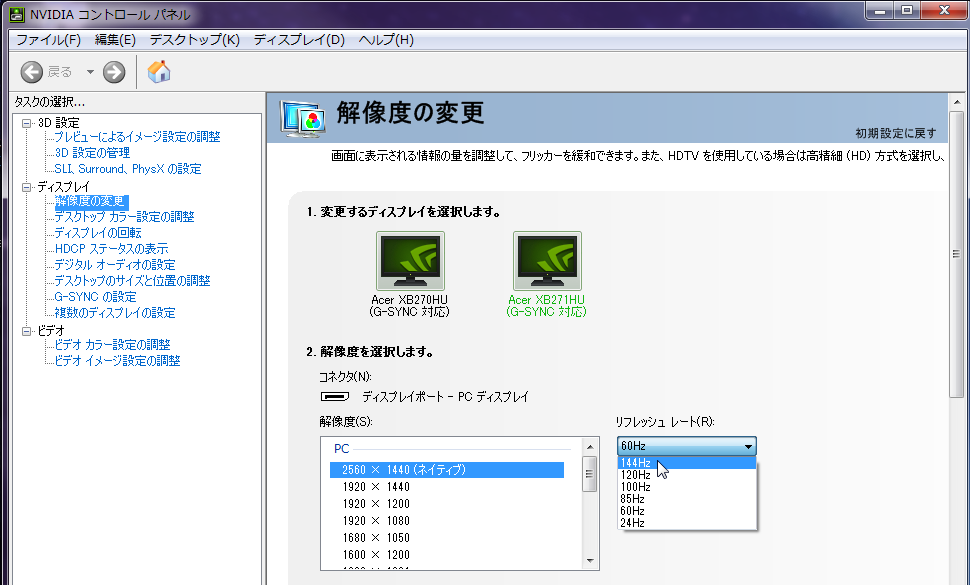Open the ファイル(F) menu
The image size is (970, 585).
[x=48, y=40]
